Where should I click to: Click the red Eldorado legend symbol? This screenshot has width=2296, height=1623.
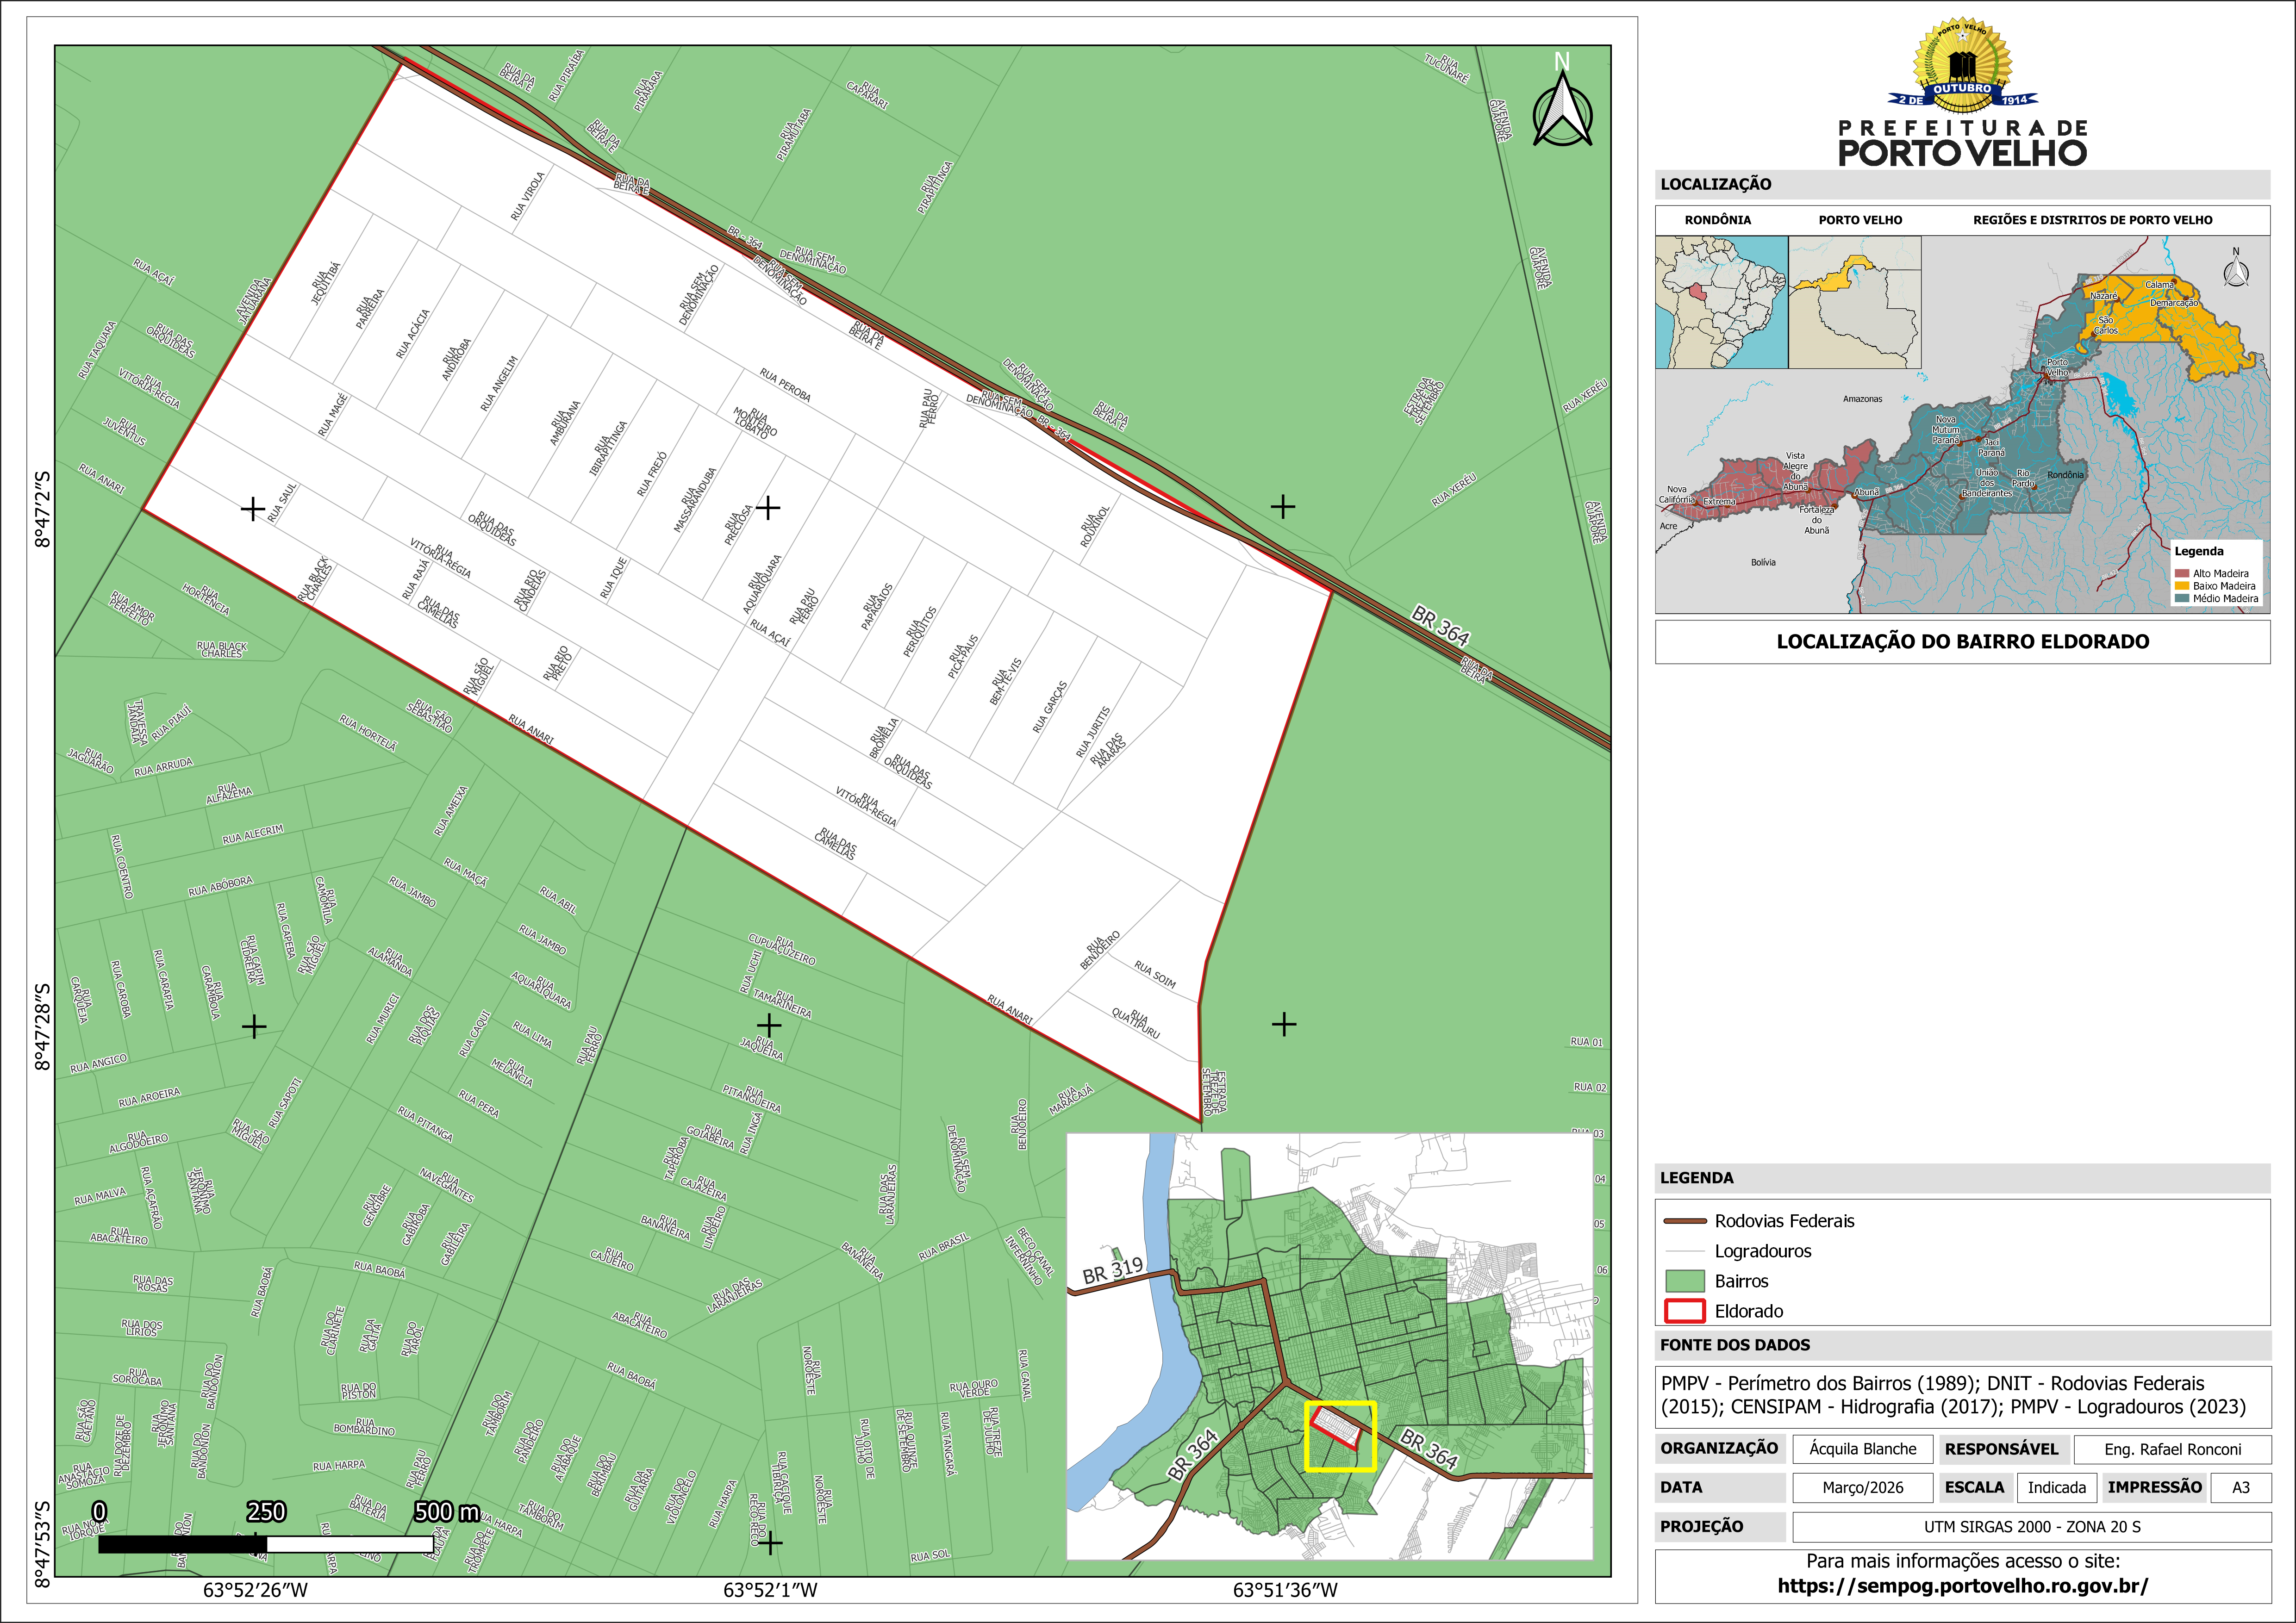point(1685,1311)
